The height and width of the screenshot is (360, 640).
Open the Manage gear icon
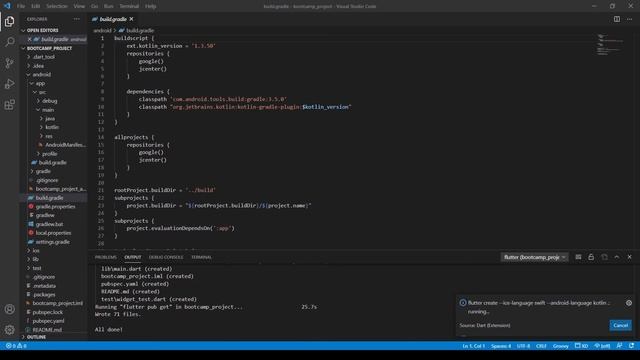[x=9, y=329]
